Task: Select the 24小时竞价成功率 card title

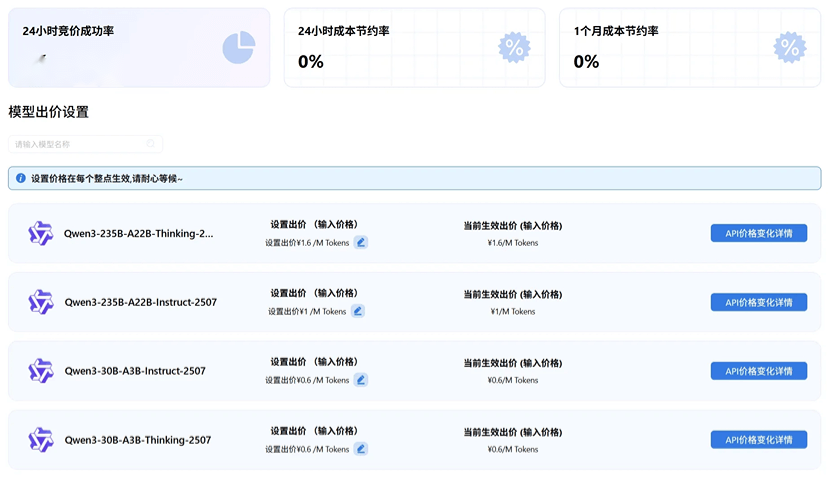Action: 68,31
